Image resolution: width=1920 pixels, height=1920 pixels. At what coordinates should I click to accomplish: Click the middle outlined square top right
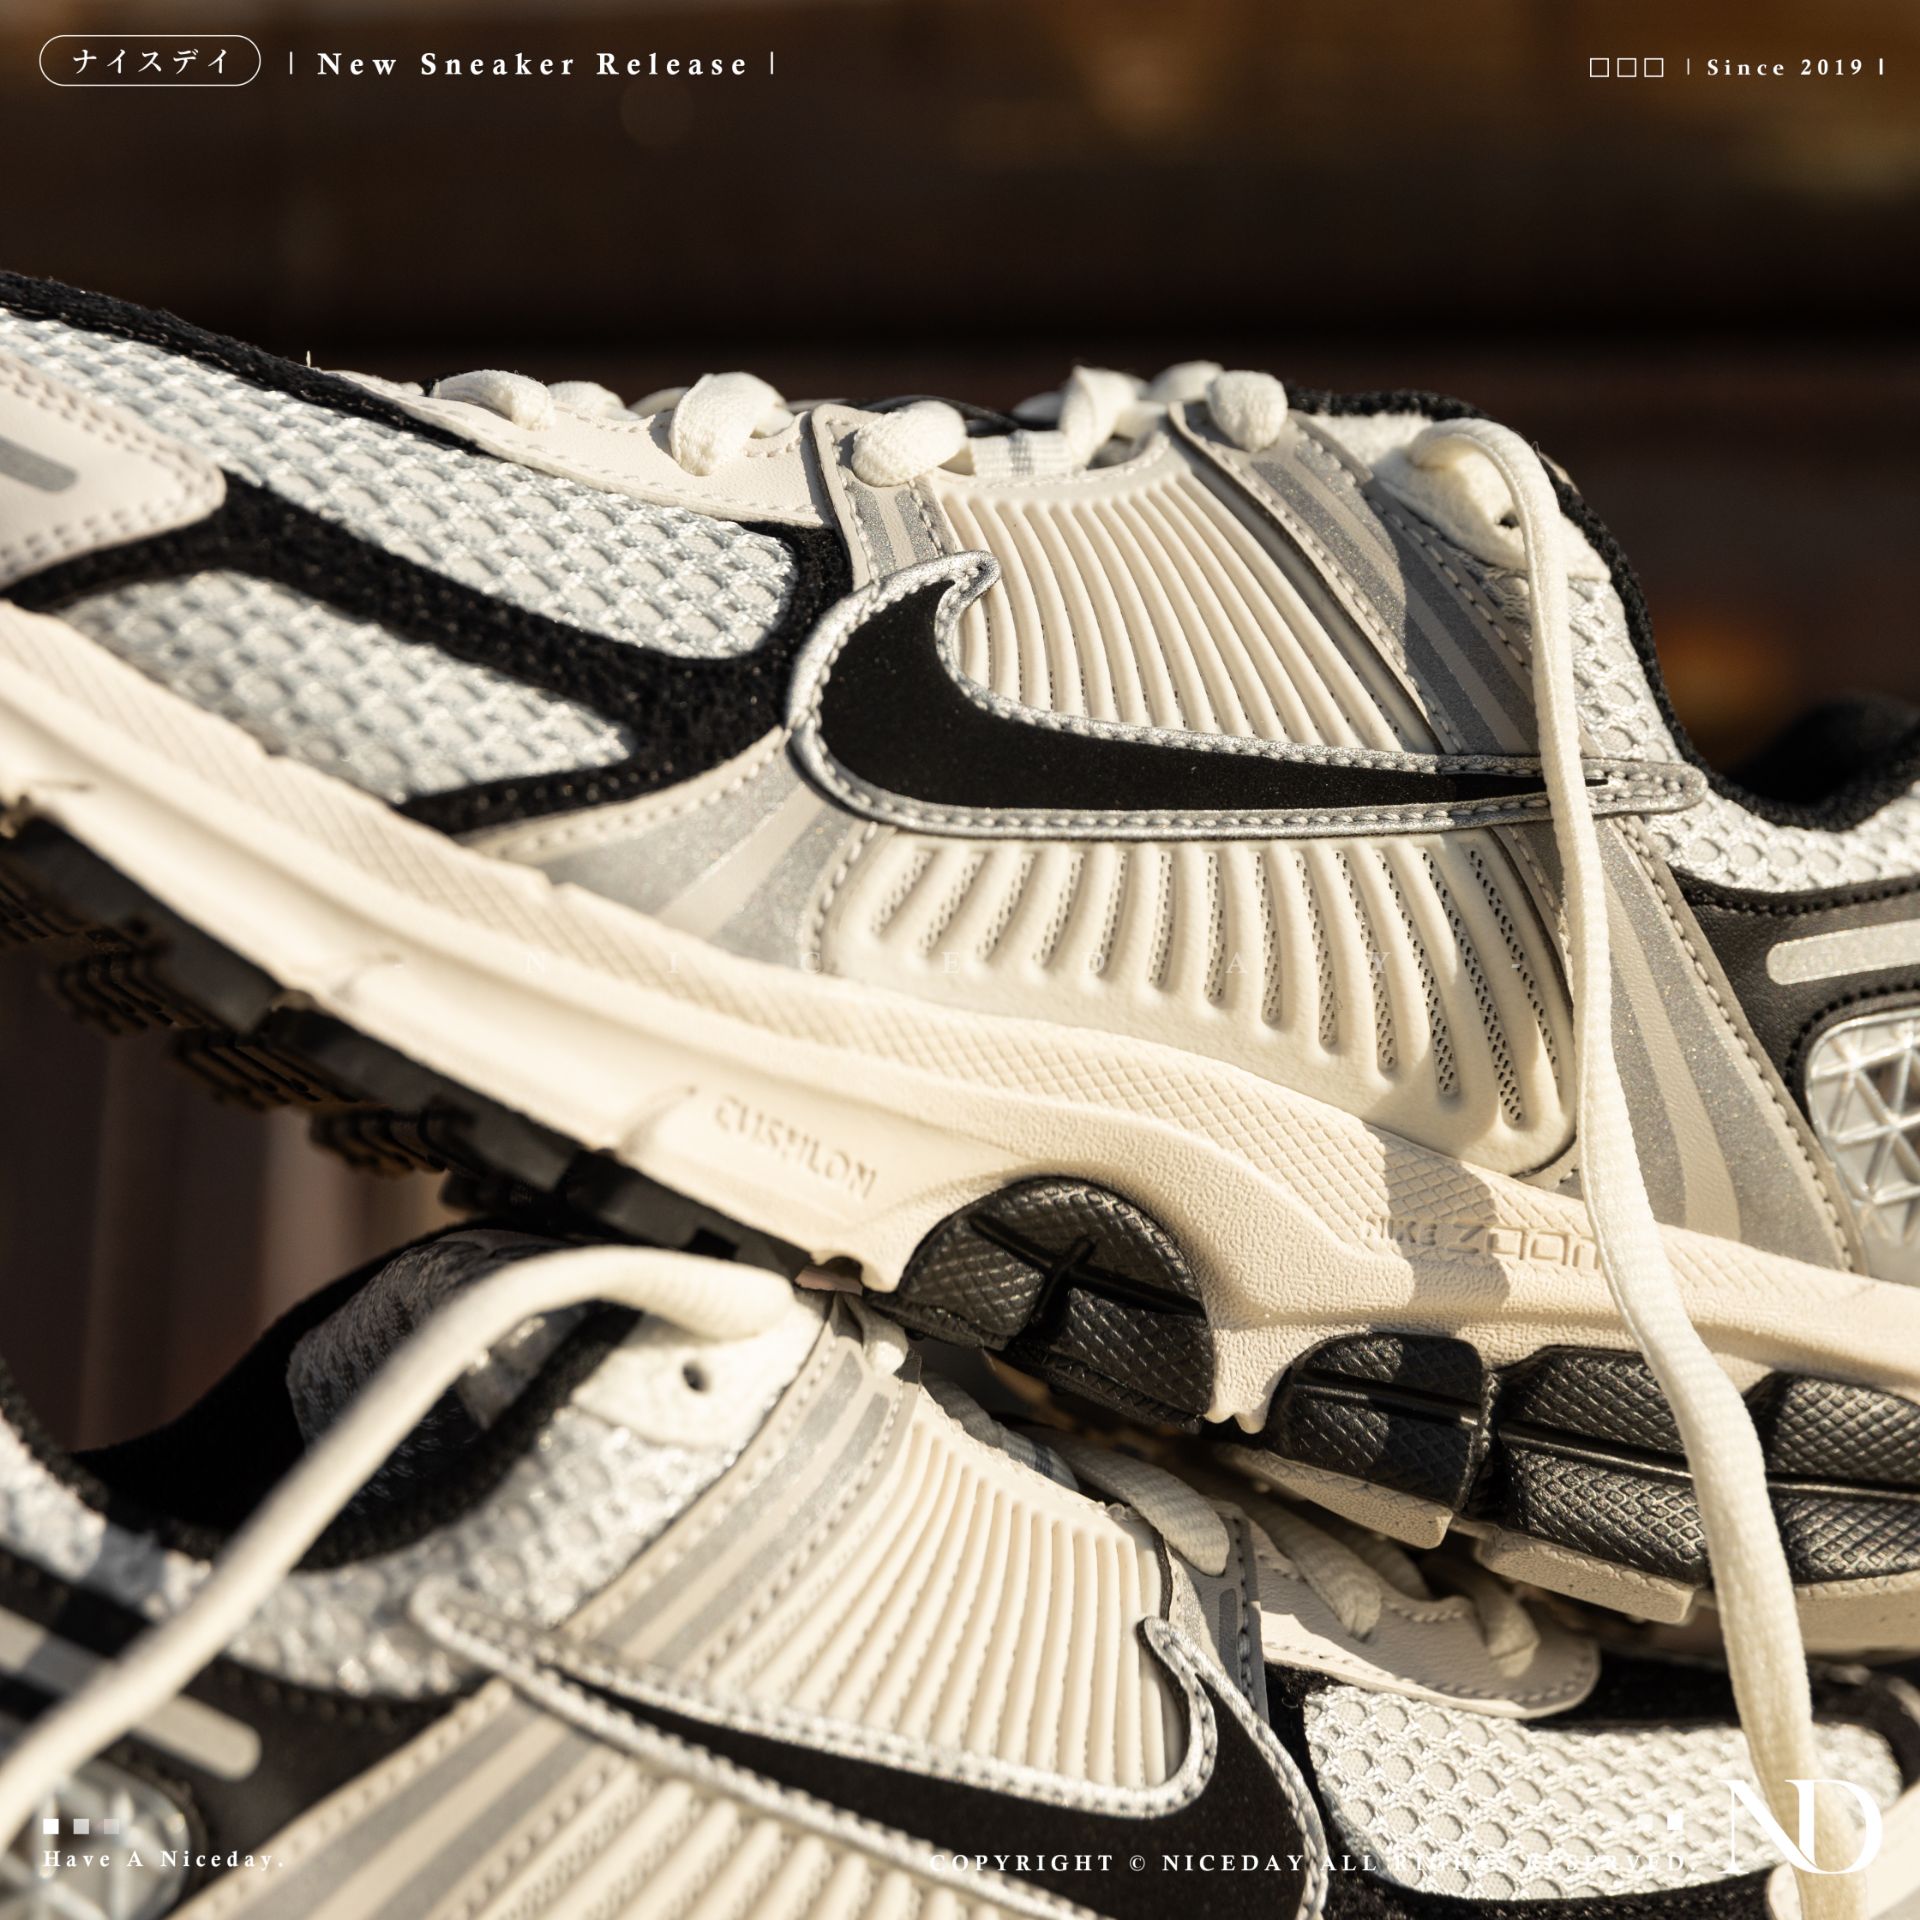[1626, 68]
